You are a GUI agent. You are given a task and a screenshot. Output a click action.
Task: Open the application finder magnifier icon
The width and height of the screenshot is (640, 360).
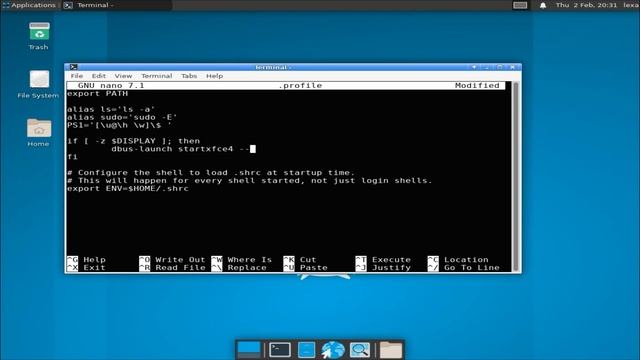pos(359,350)
